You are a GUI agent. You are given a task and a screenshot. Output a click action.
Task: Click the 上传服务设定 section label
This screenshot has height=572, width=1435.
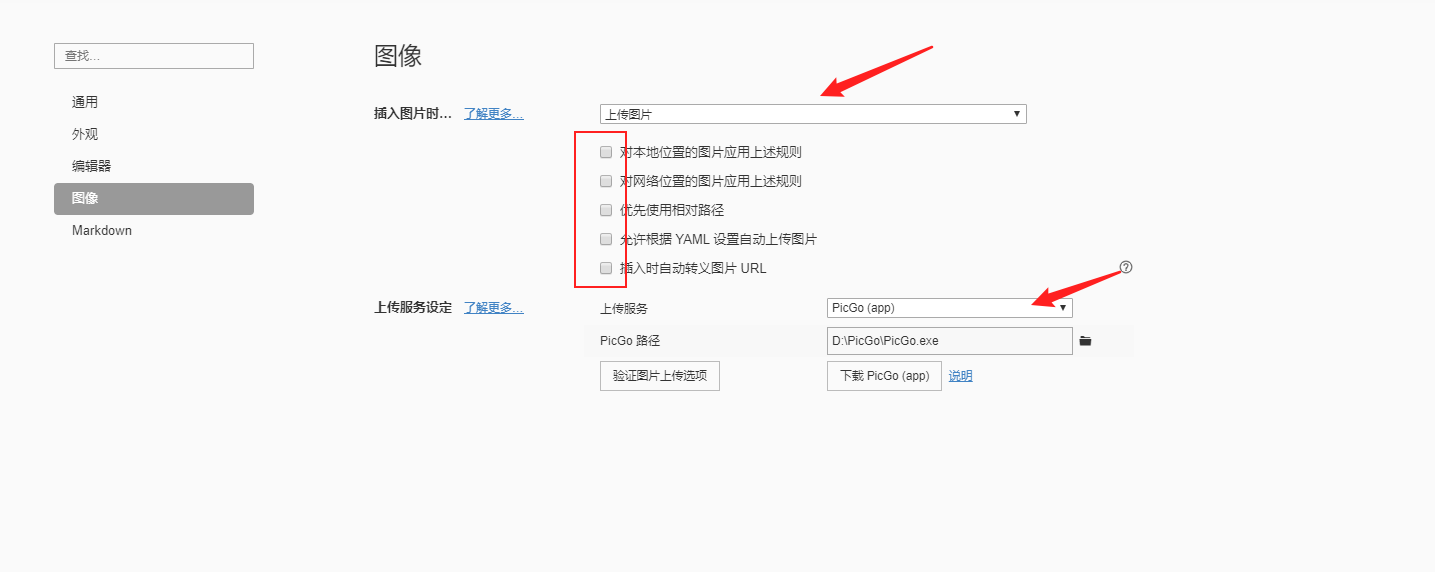pyautogui.click(x=413, y=308)
